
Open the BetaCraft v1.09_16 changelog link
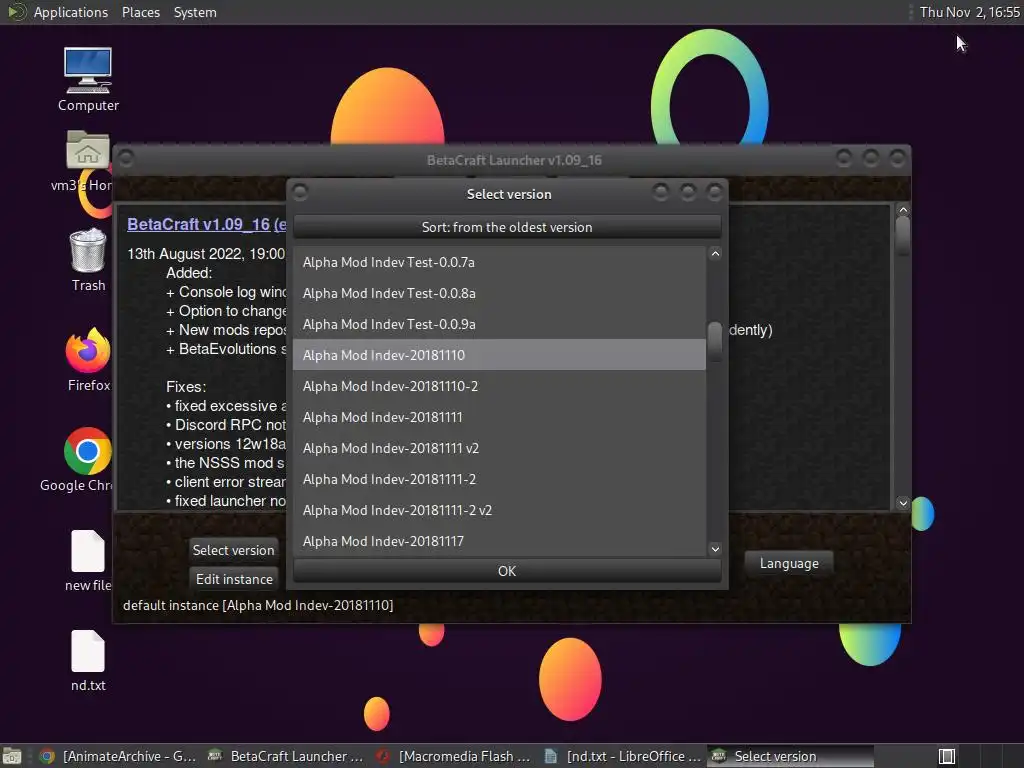pos(206,224)
